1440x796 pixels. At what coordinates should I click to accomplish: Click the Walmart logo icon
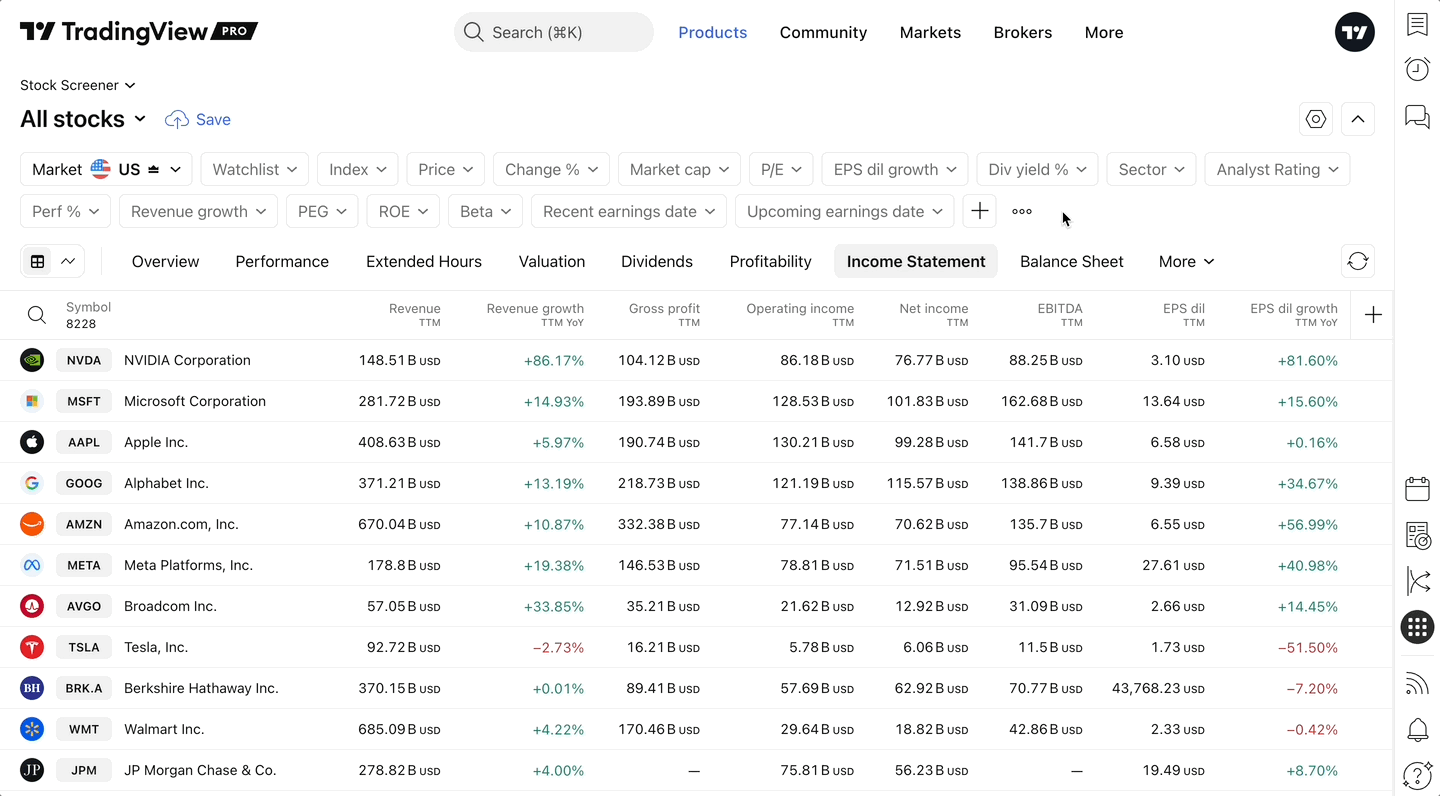click(x=32, y=729)
